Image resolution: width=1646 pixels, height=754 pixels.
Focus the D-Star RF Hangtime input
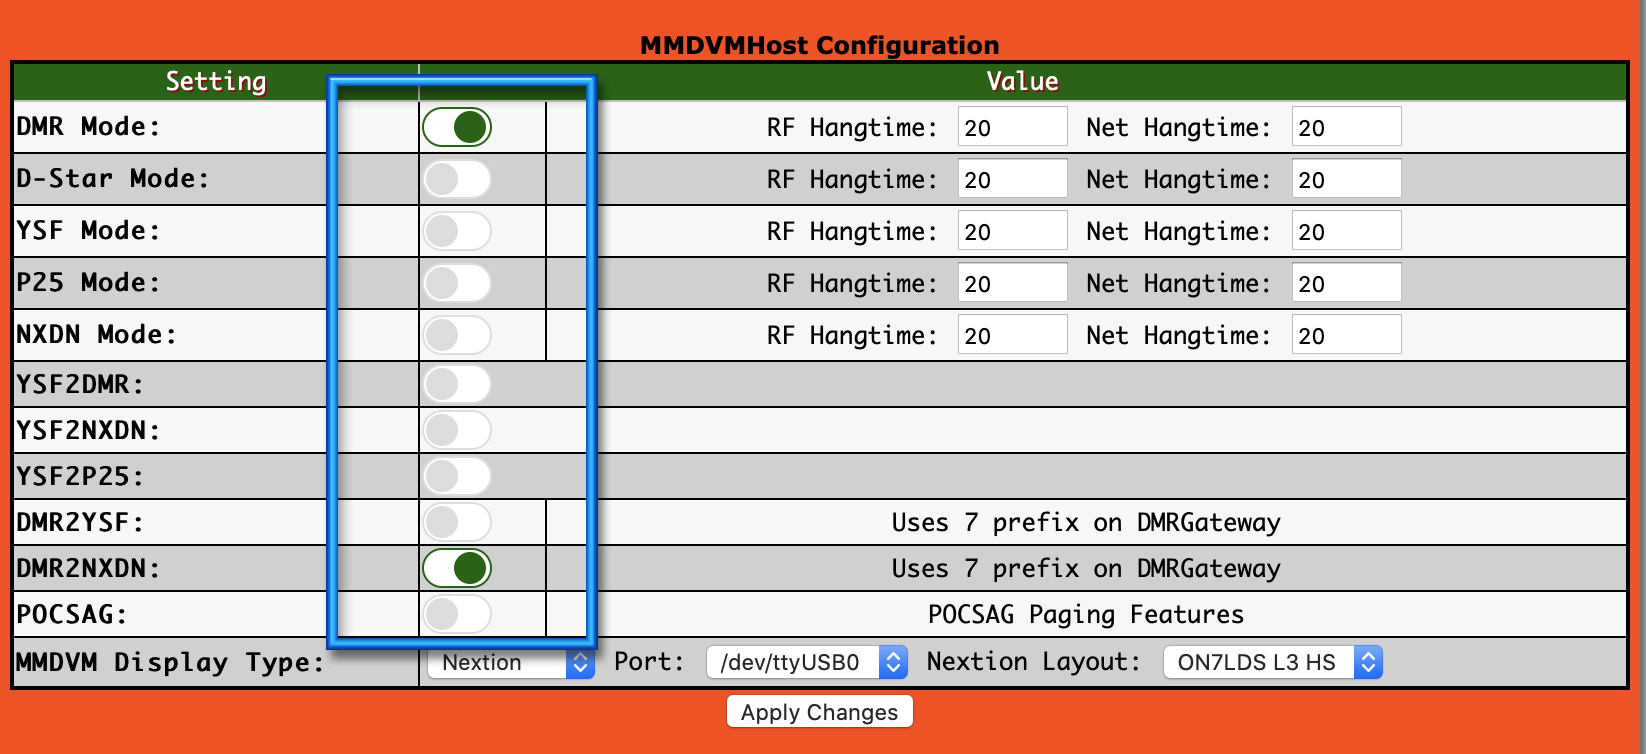point(1012,179)
